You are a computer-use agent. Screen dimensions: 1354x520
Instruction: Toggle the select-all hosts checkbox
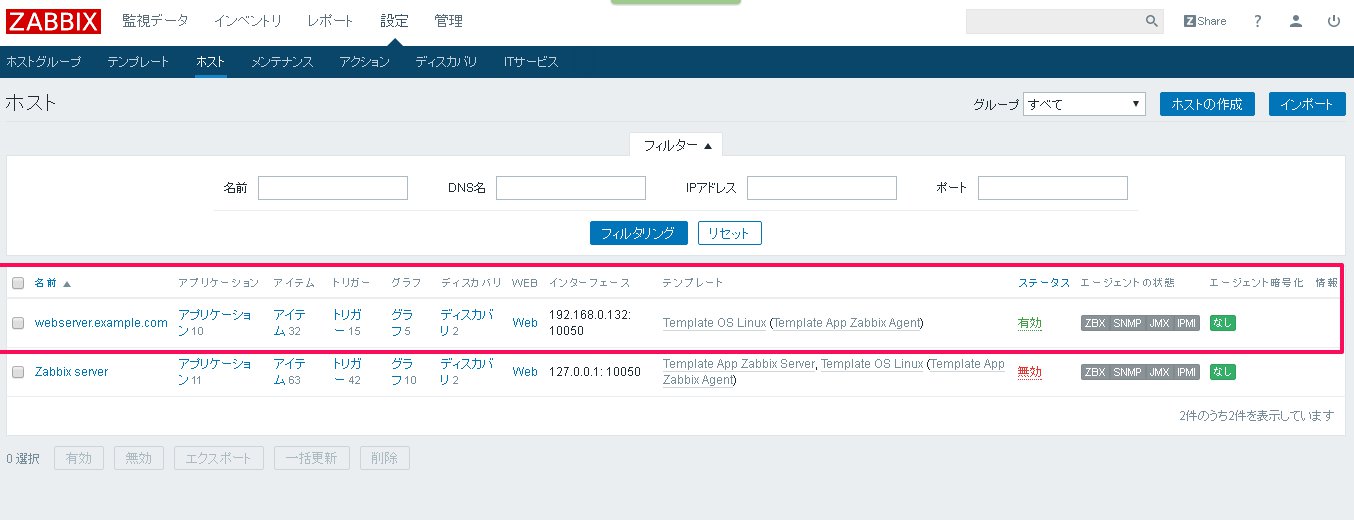pos(18,283)
